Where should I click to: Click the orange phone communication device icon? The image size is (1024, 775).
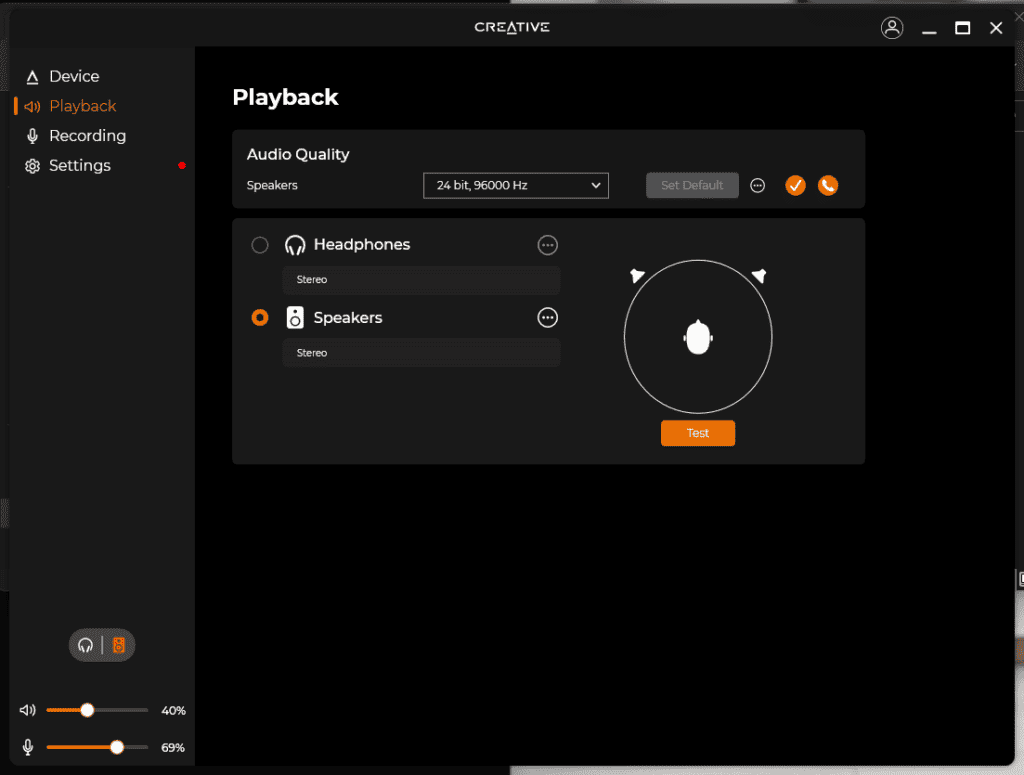pyautogui.click(x=828, y=185)
